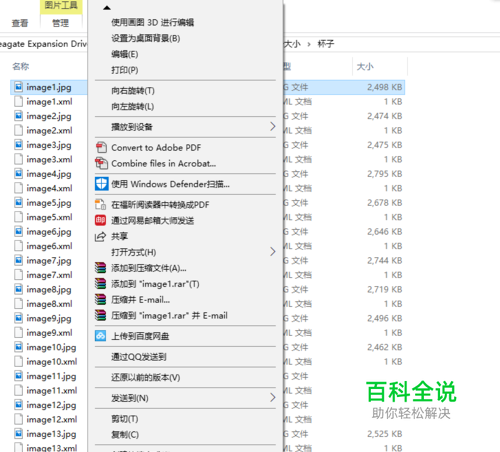Click WinRAR icon beside 压缩到 "image1.rar" 并 E-mail

coord(100,315)
